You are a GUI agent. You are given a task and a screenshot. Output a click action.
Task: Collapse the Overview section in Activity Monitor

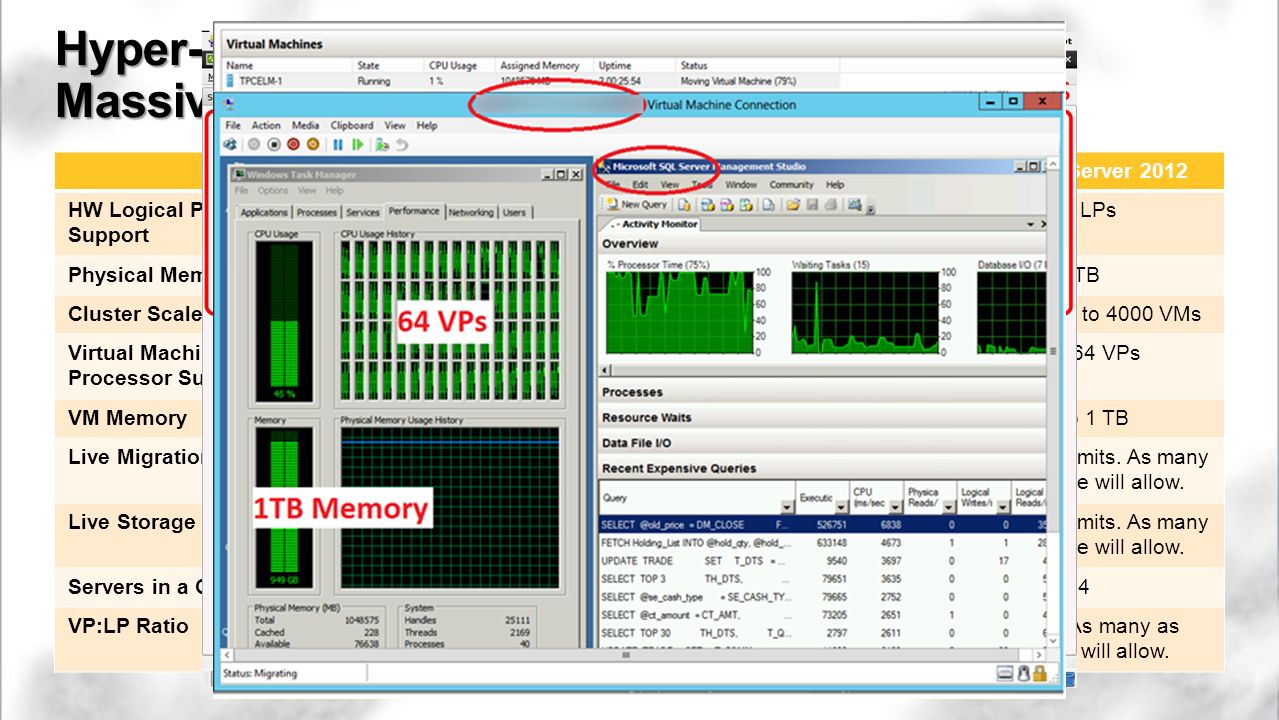coord(822,244)
